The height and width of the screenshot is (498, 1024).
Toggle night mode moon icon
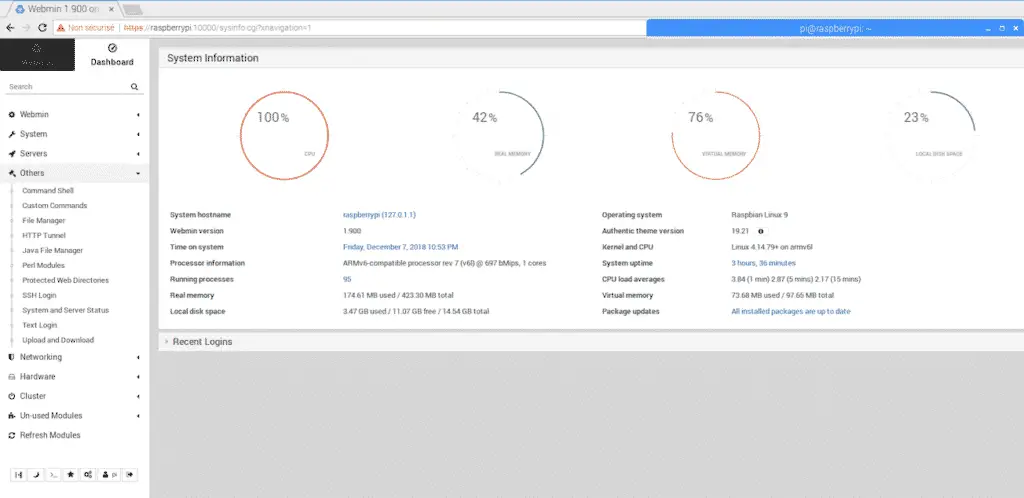click(x=37, y=475)
